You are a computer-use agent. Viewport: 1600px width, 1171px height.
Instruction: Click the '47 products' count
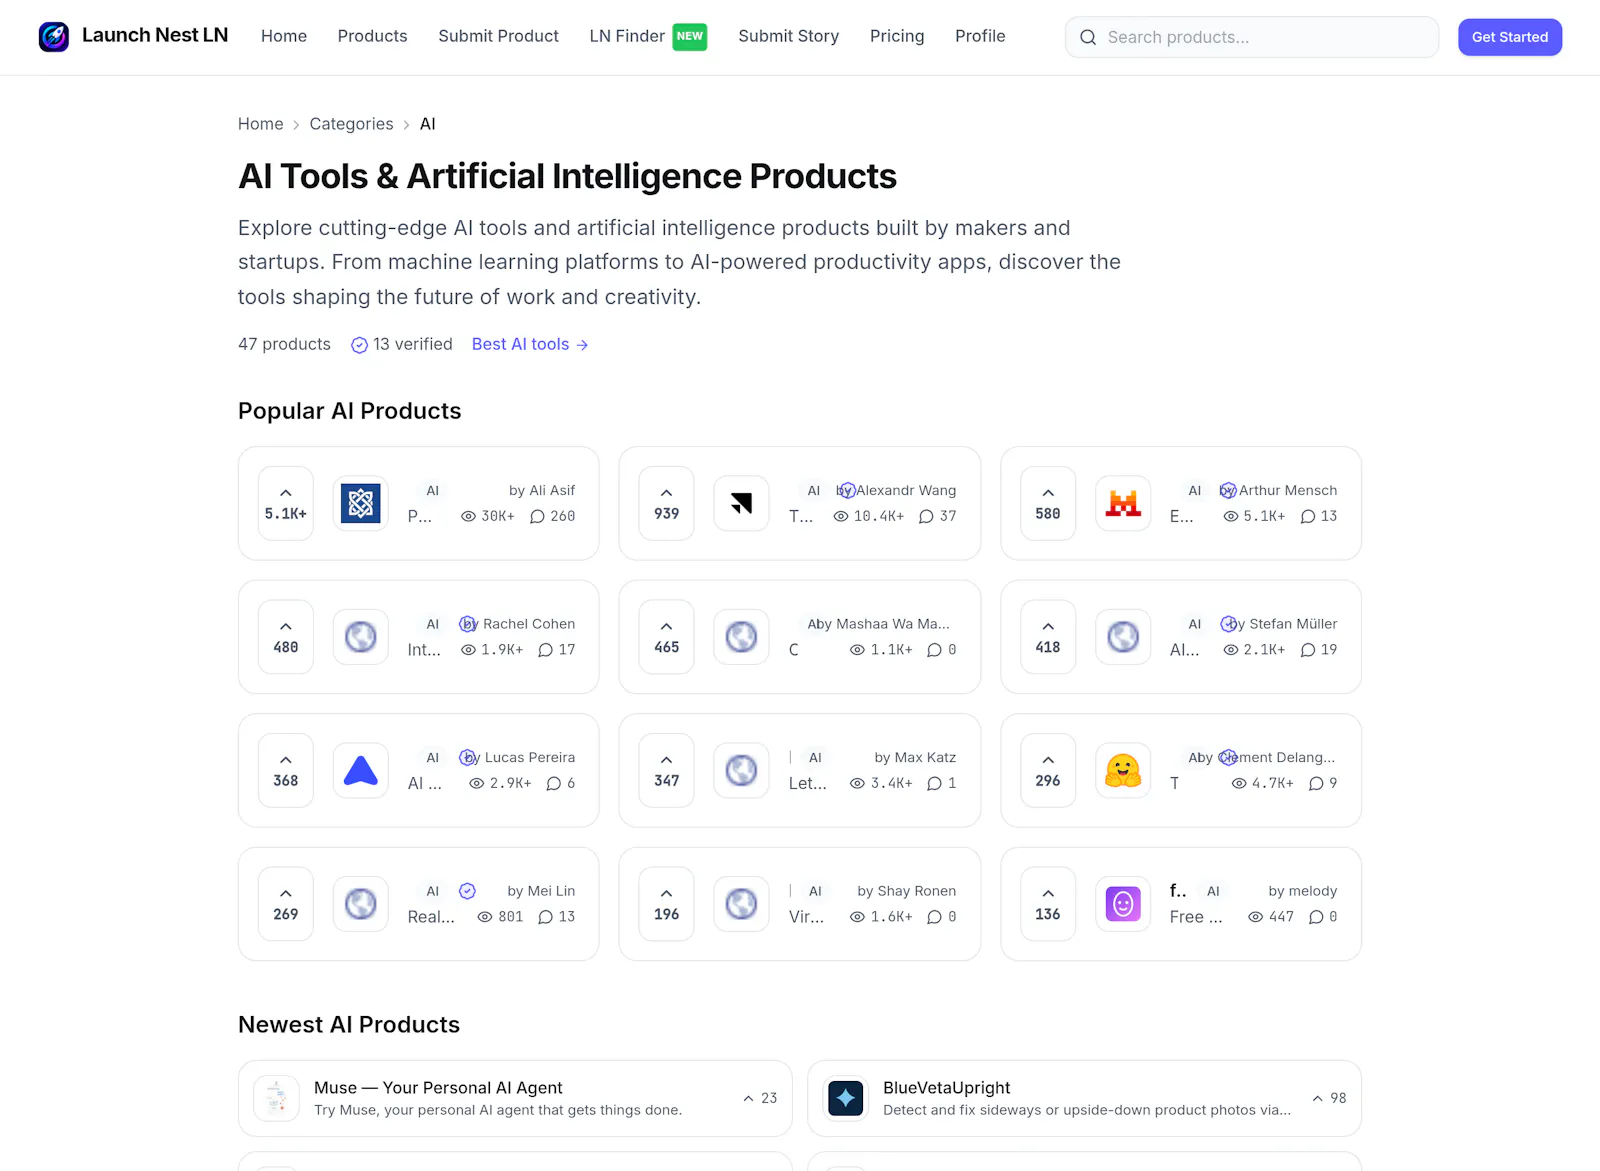pyautogui.click(x=284, y=344)
